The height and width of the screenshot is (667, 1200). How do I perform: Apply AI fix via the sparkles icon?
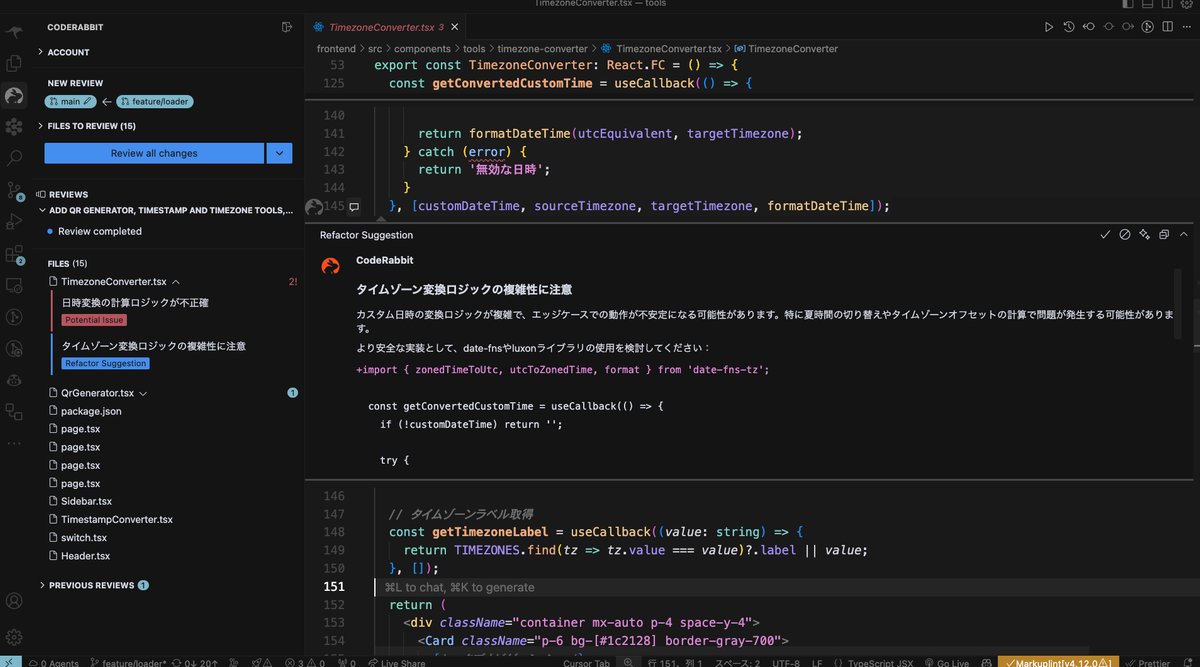pyautogui.click(x=1144, y=235)
